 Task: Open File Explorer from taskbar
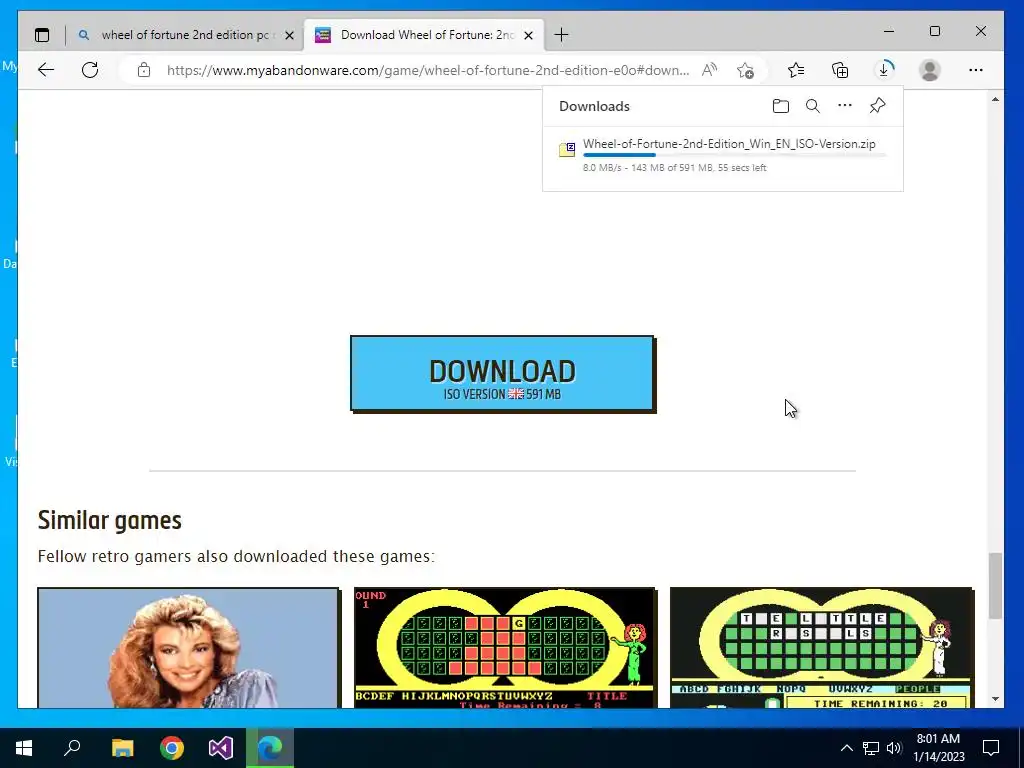tap(122, 748)
